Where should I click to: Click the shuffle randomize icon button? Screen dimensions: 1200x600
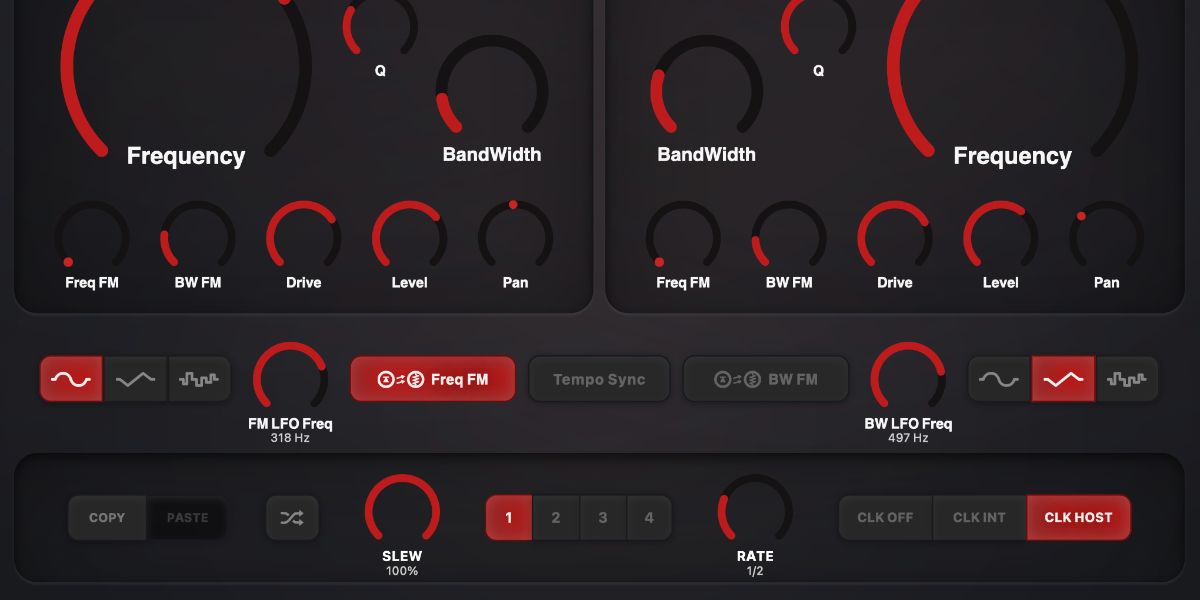(292, 518)
